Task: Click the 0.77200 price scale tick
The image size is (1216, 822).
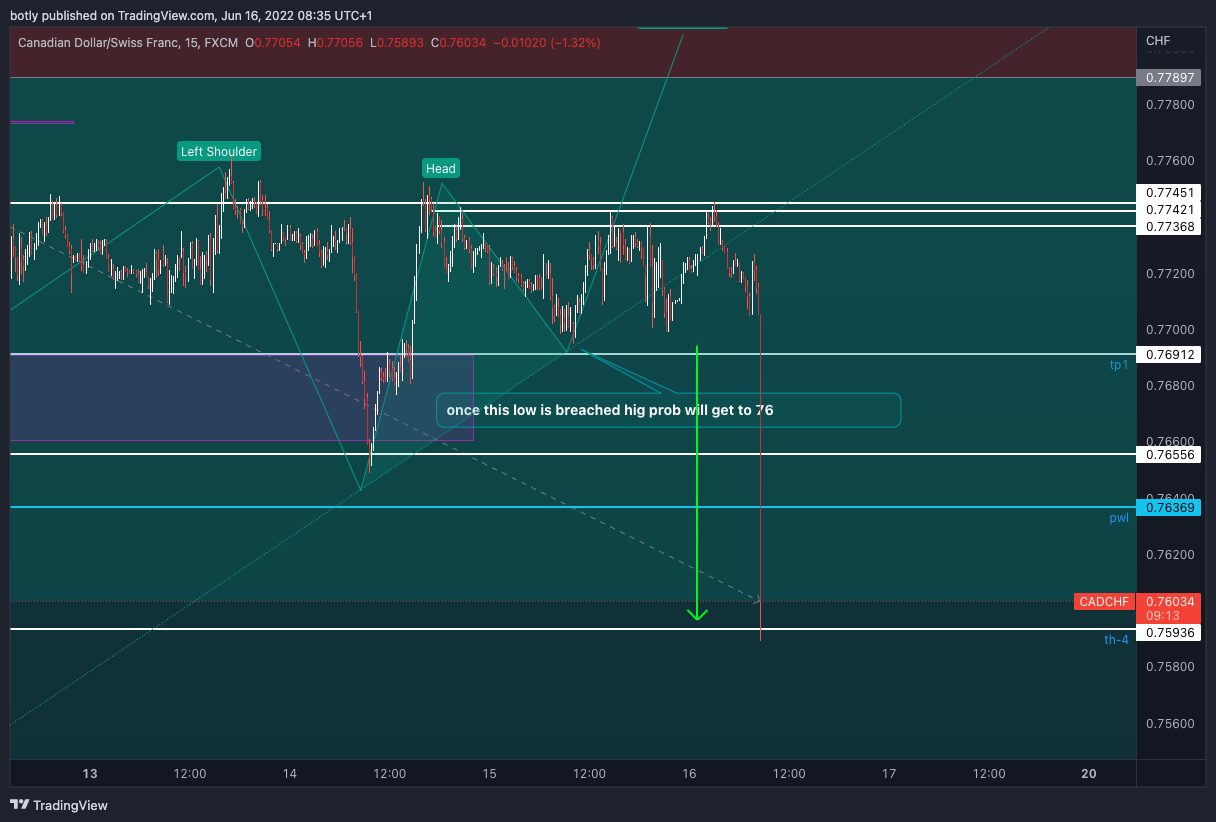Action: [1170, 273]
